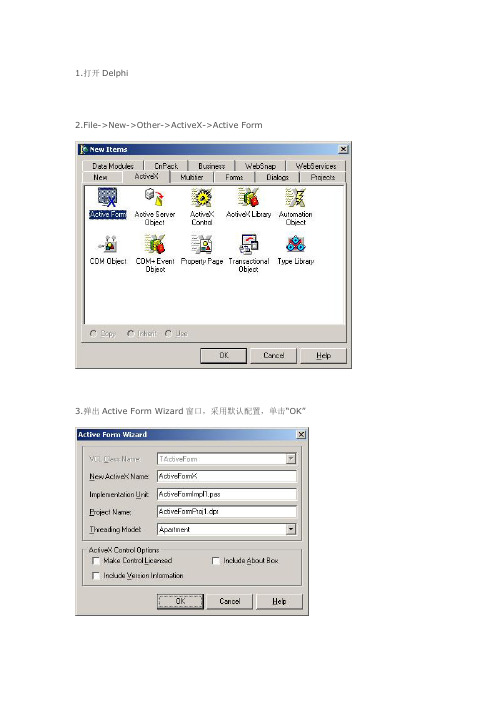Screen dimensions: 496x702
Task: Select the Active Form icon
Action: point(107,197)
